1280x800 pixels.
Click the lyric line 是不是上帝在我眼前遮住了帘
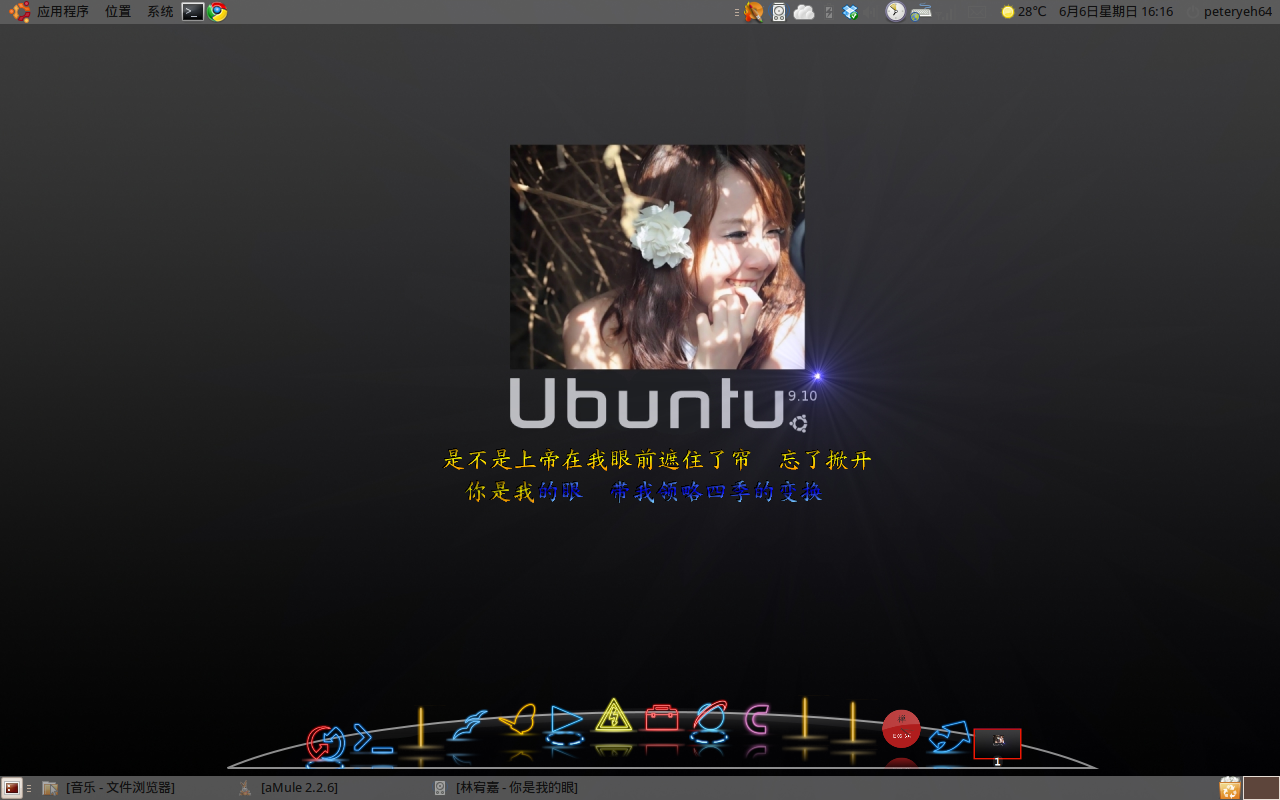pos(597,460)
